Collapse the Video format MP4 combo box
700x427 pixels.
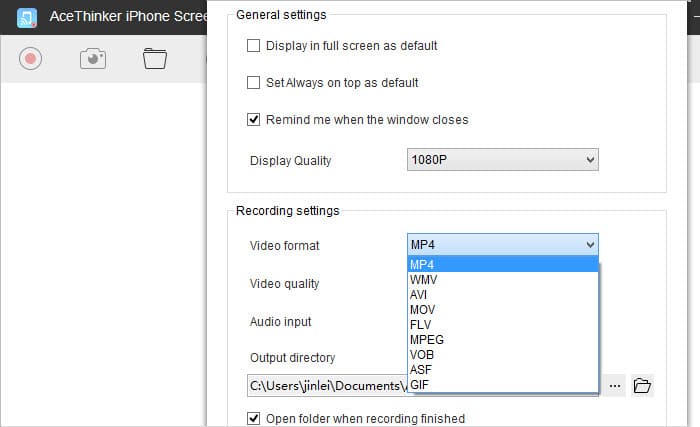click(x=503, y=244)
